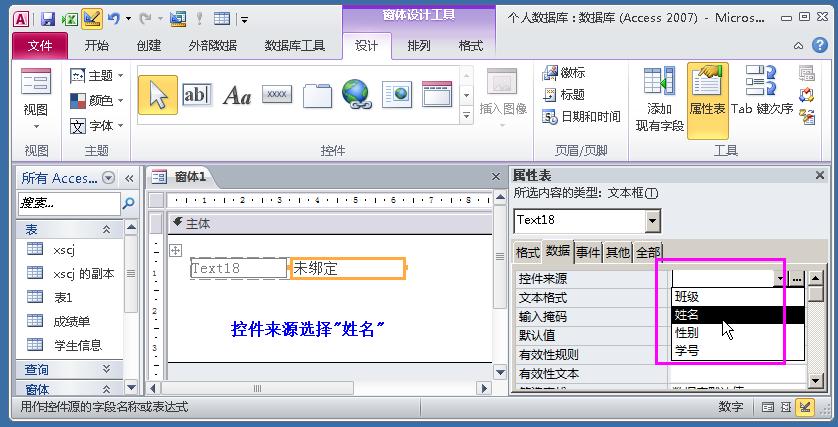Screen dimensions: 838x427
Task: Insert a 徽标 logo
Action: tap(564, 72)
